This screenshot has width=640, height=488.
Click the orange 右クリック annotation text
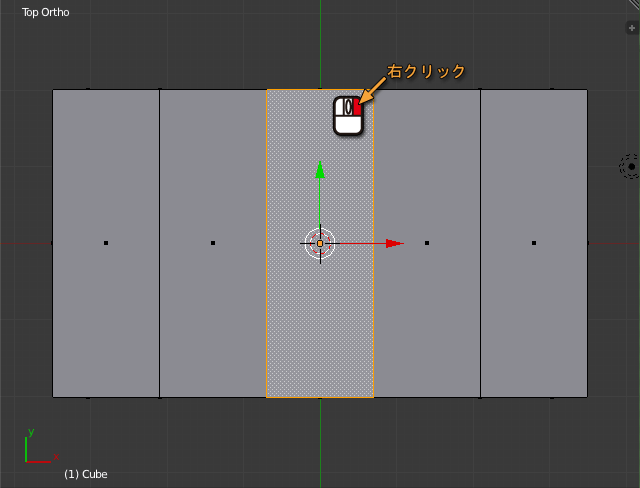tap(426, 72)
